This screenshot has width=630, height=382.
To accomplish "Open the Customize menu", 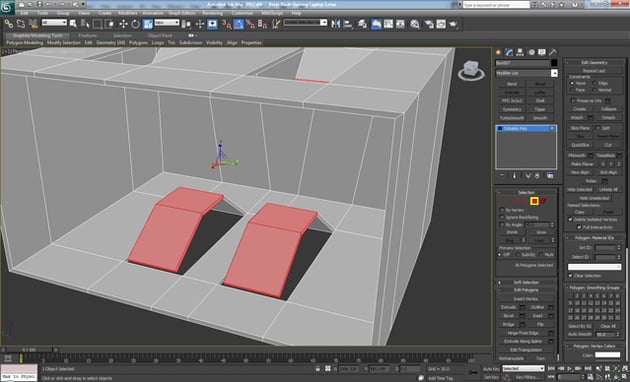I will 243,13.
